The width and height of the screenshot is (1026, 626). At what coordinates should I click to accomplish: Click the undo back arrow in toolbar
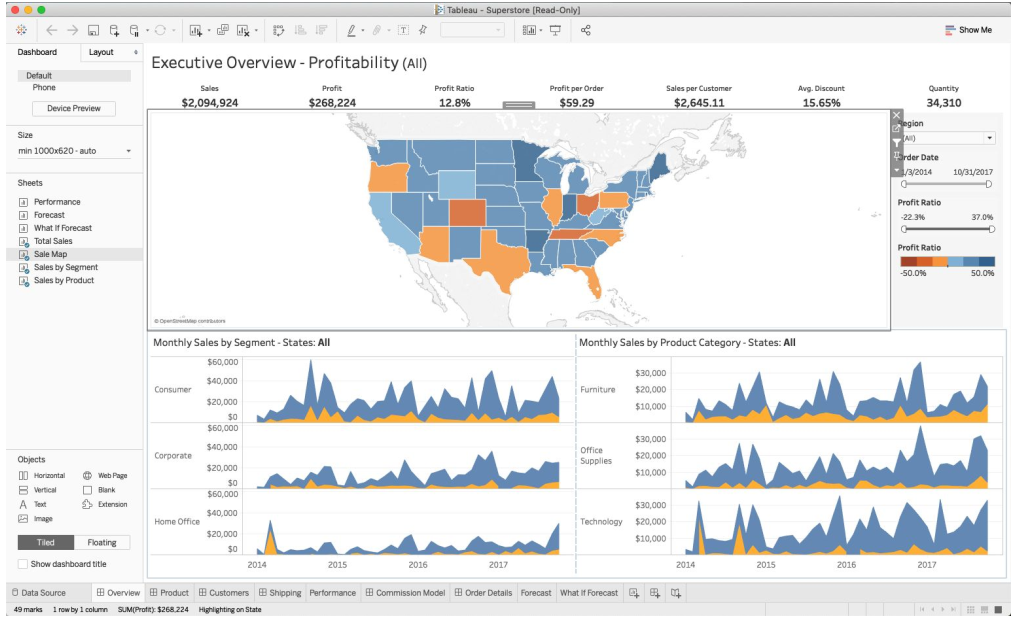(x=52, y=30)
